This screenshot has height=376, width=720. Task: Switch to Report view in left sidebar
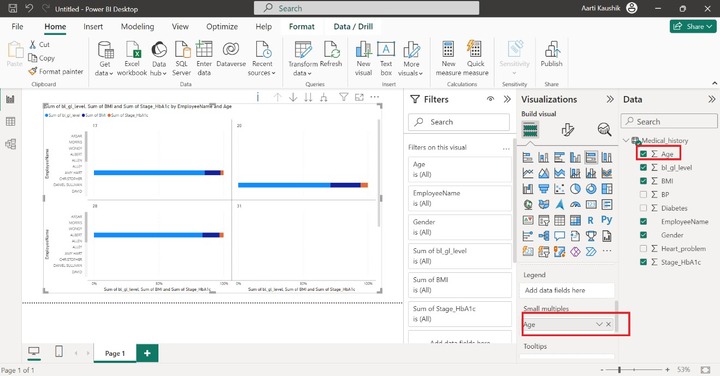click(10, 99)
